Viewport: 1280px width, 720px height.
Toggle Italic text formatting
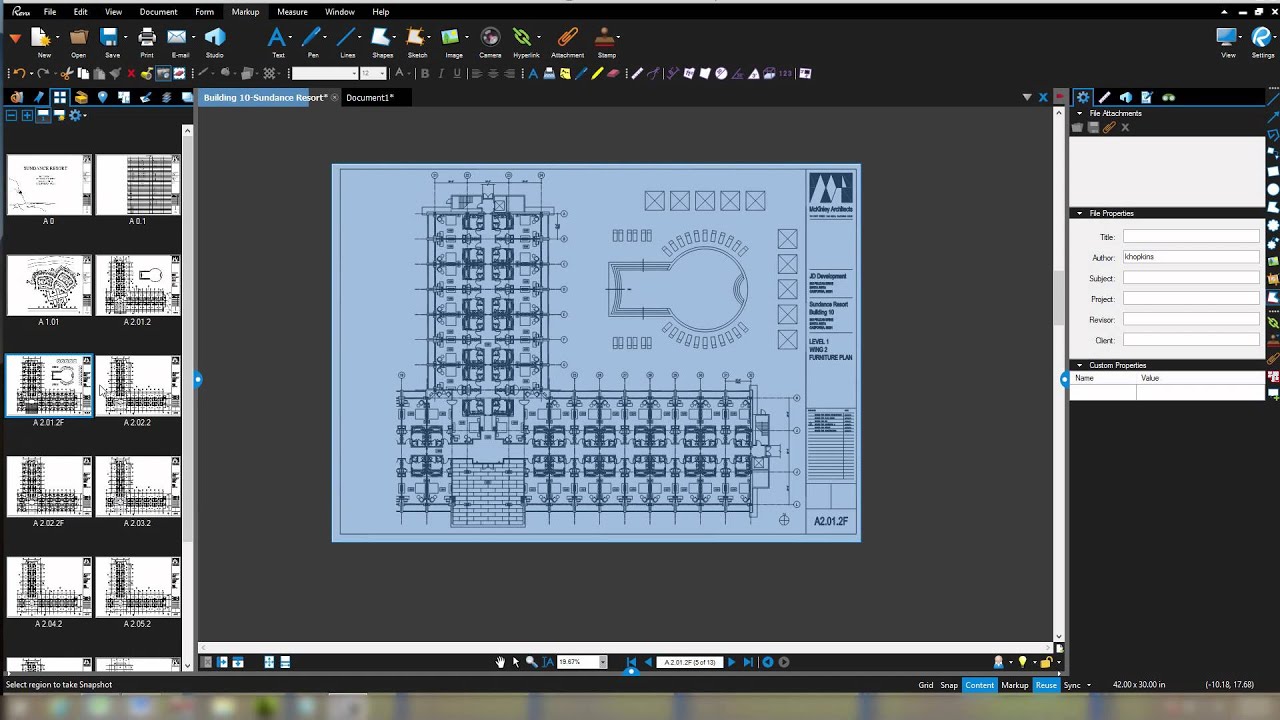click(441, 73)
